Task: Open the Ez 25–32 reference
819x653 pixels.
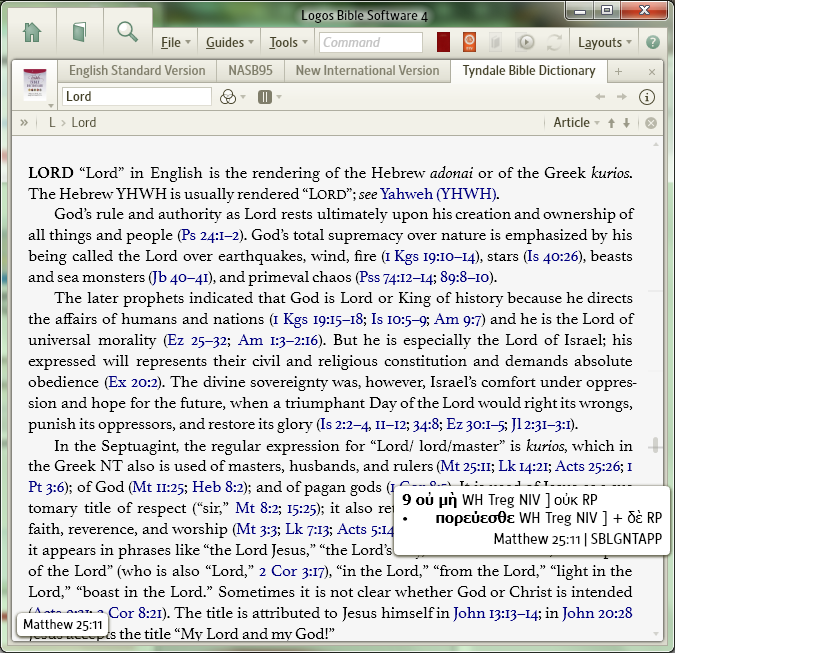Action: (196, 340)
